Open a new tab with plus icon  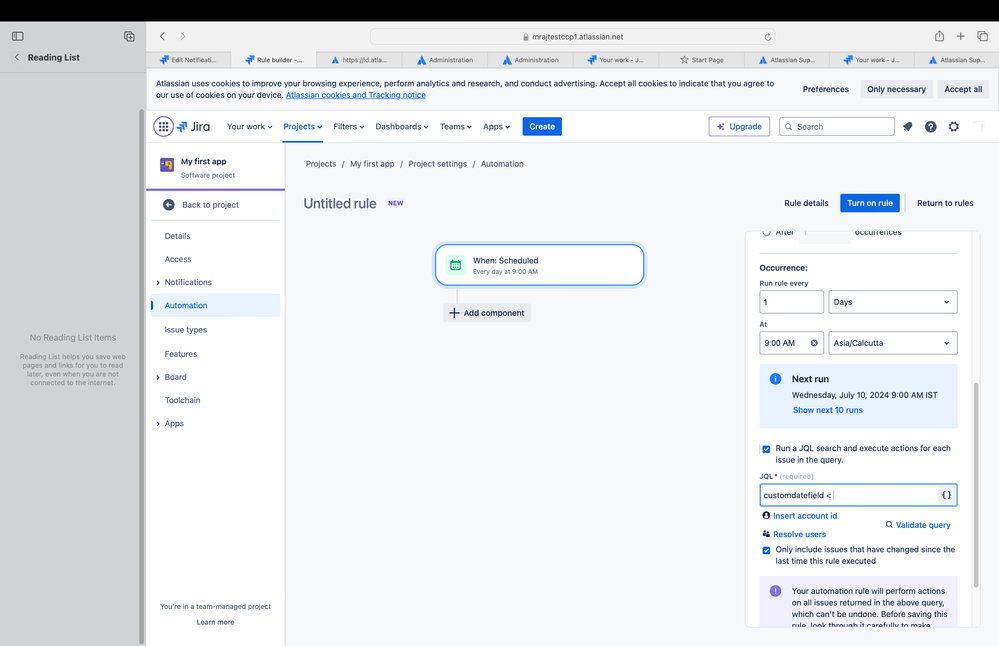point(961,36)
